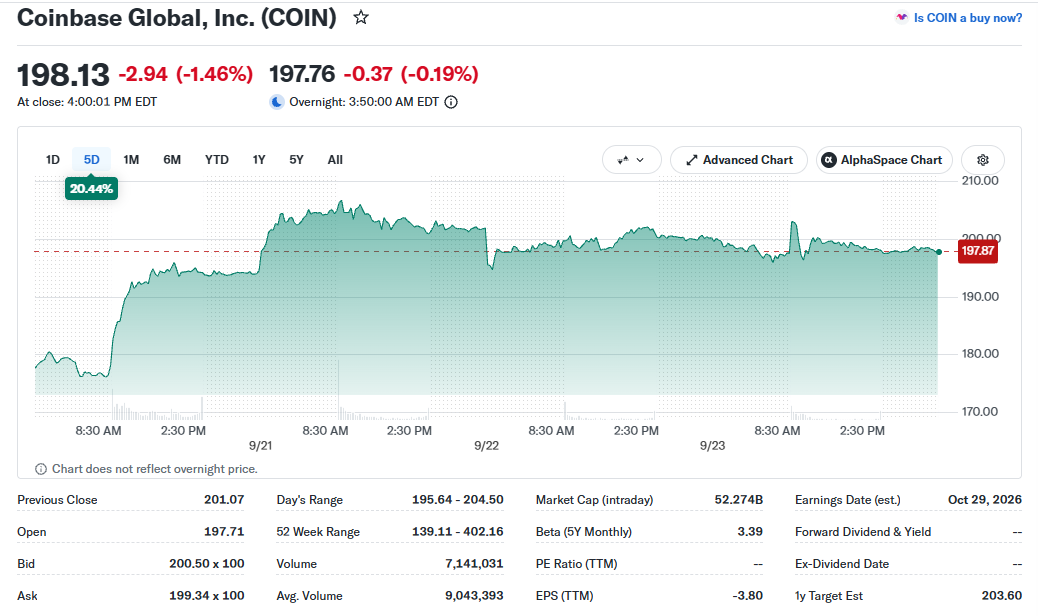1038x616 pixels.
Task: Click the Ex-Dividend Date label
Action: (x=842, y=564)
